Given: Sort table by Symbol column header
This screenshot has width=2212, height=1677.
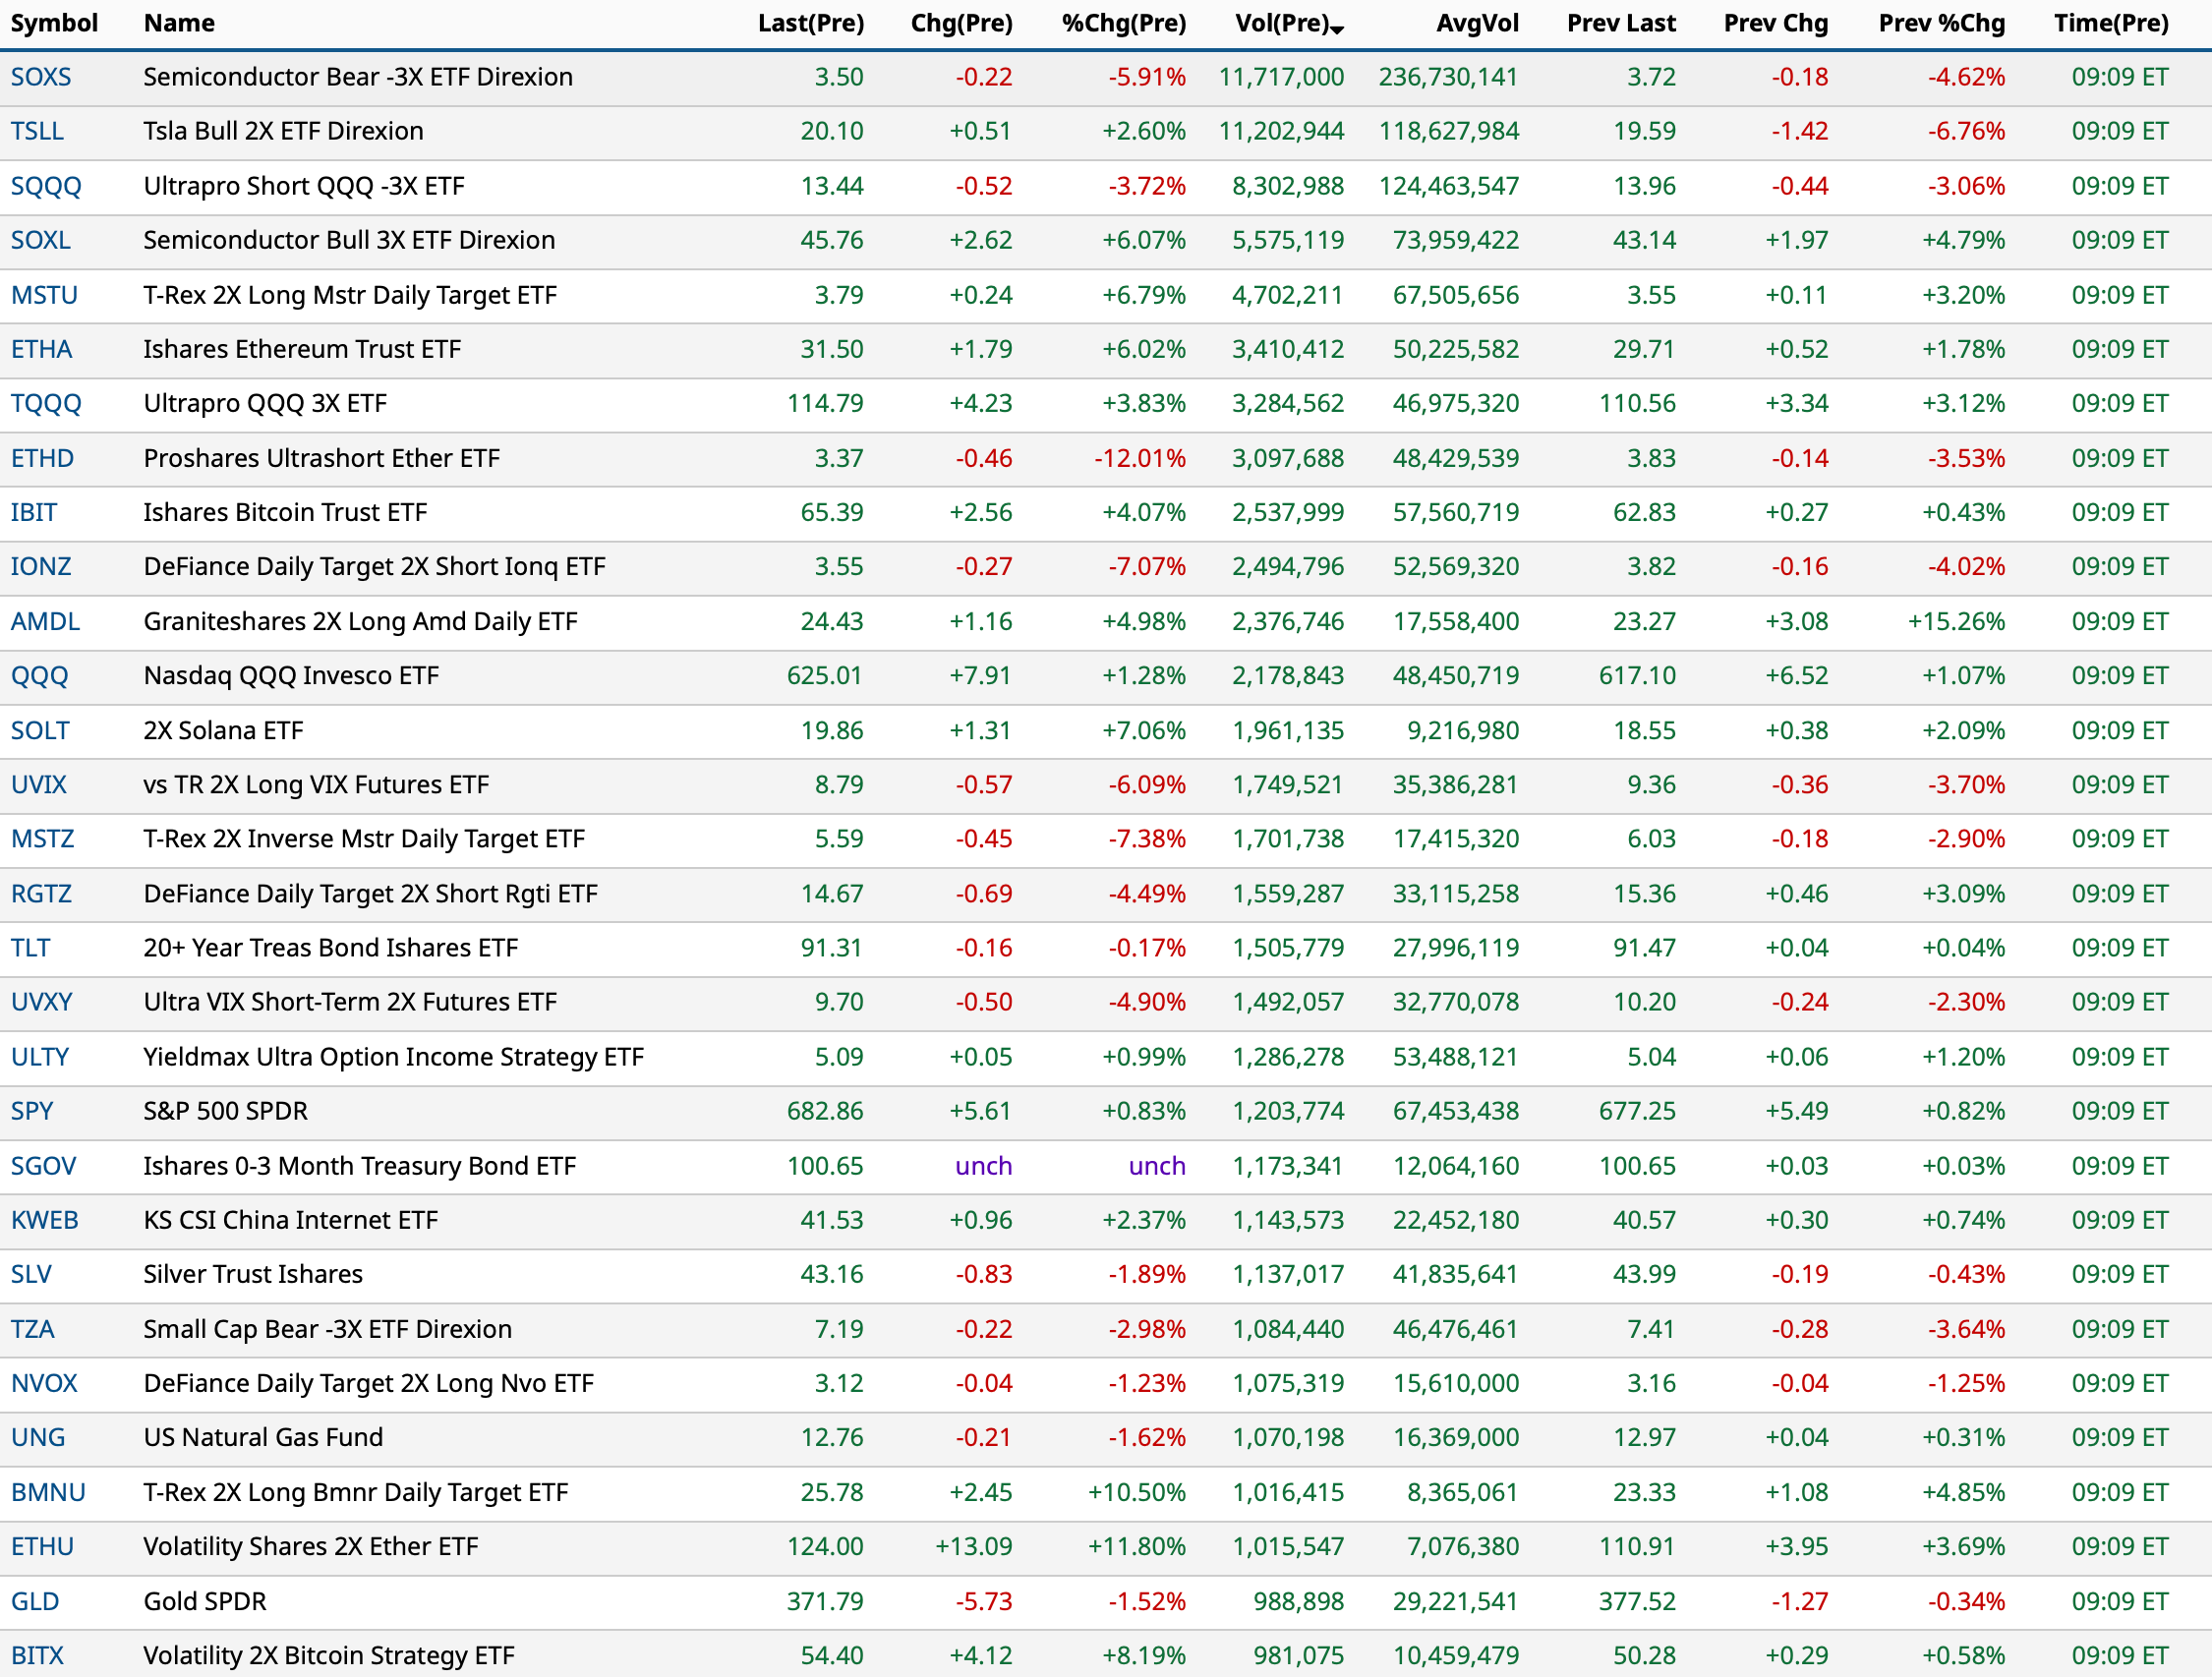Looking at the screenshot, I should [x=54, y=23].
